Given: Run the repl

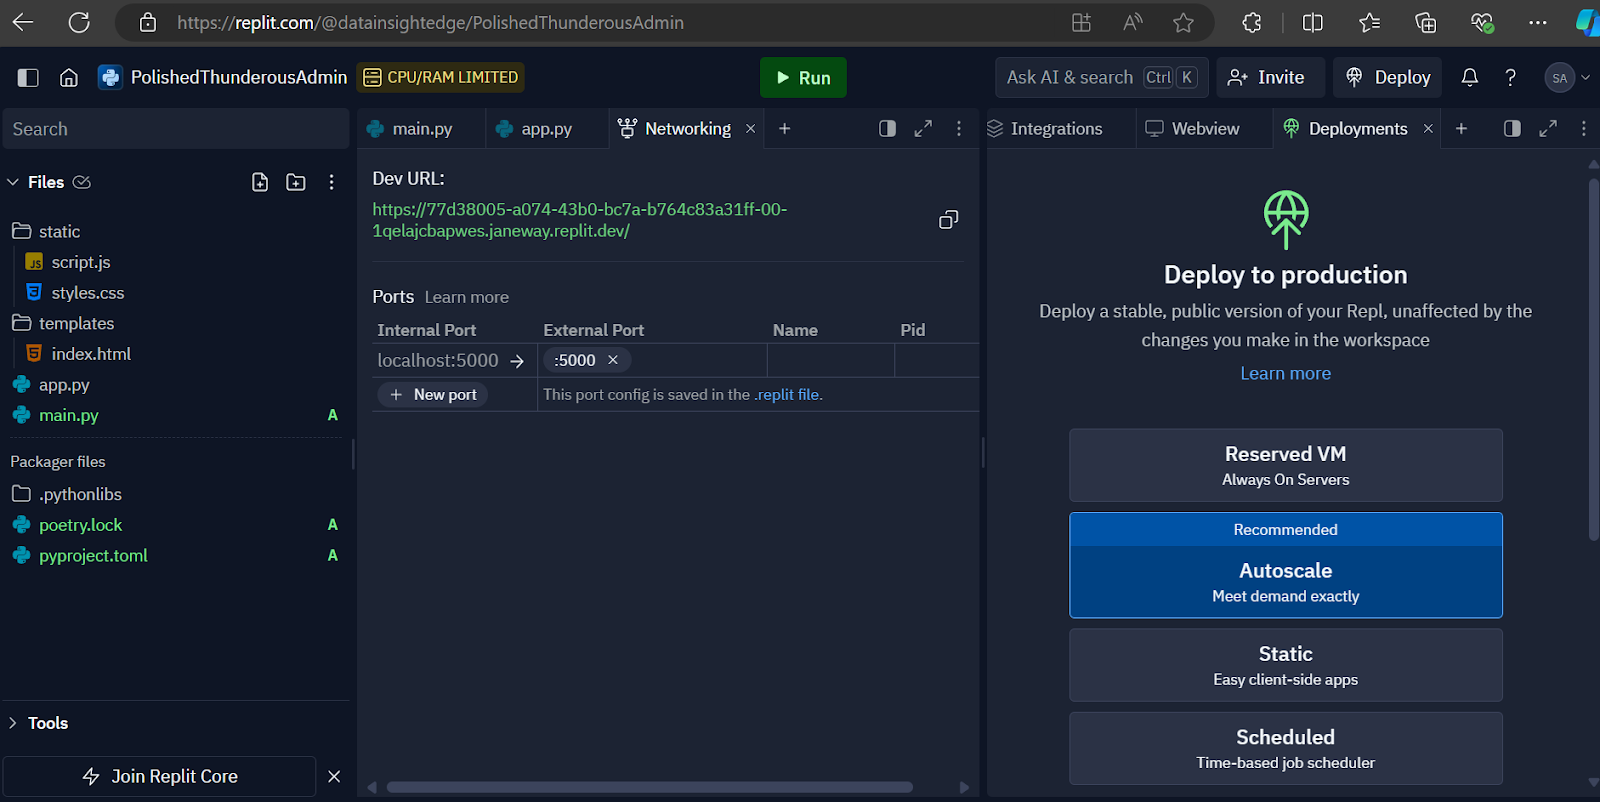Looking at the screenshot, I should point(803,77).
